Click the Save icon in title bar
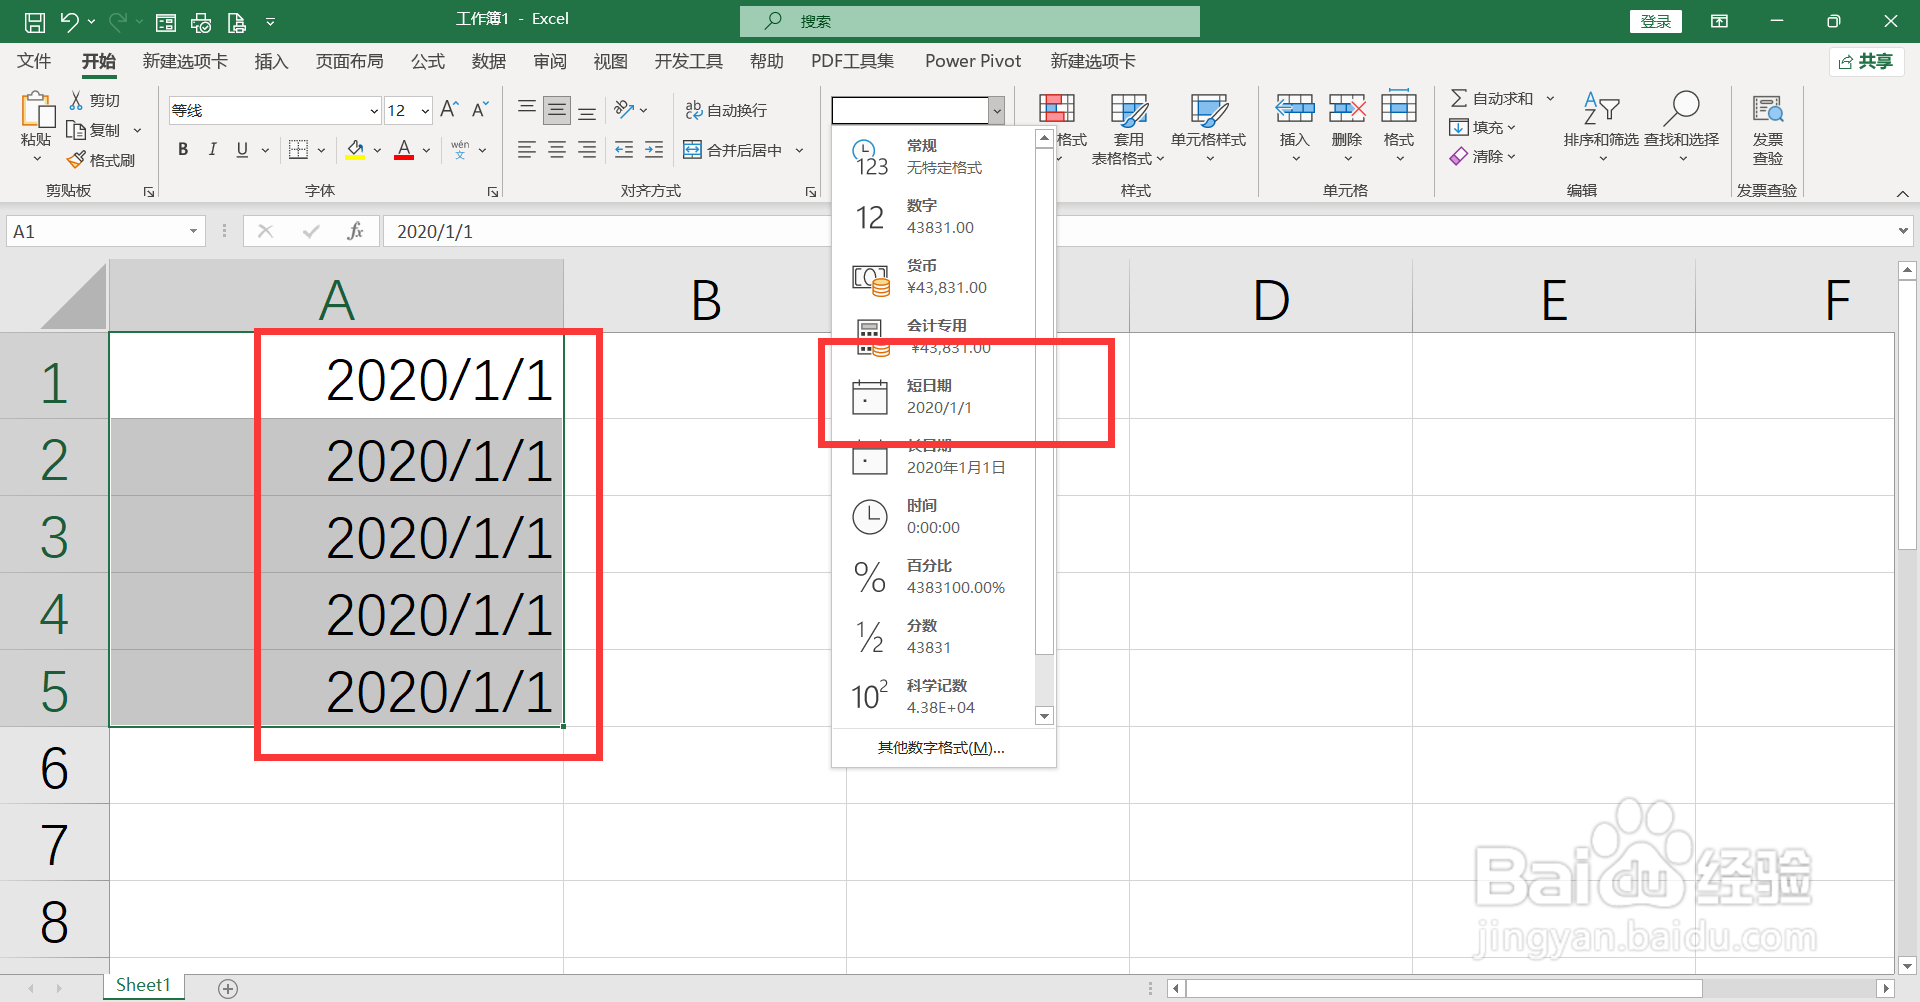 (34, 21)
